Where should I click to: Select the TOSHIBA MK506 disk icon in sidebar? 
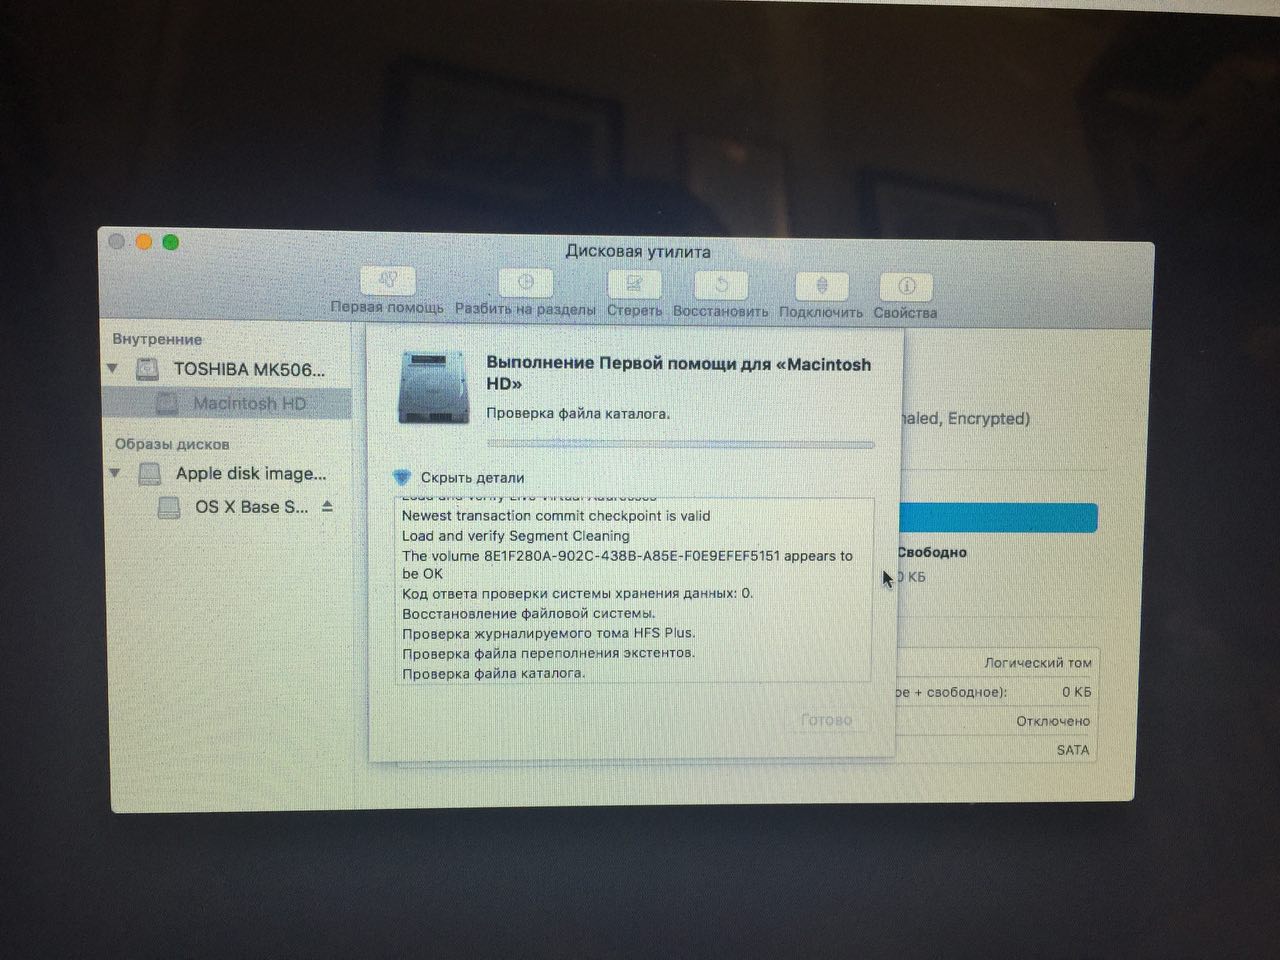pyautogui.click(x=147, y=369)
